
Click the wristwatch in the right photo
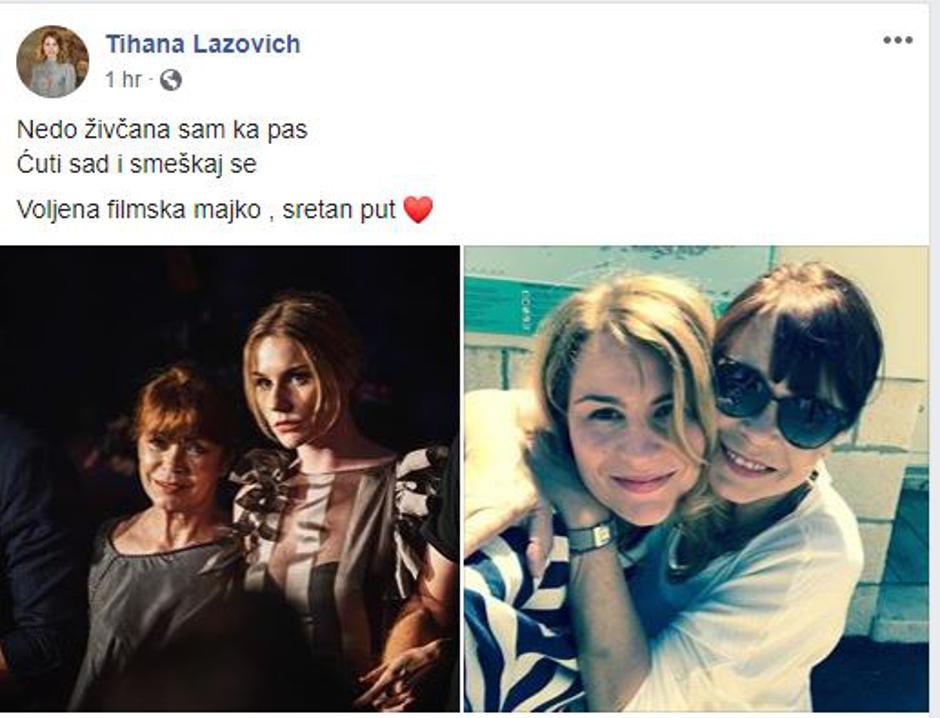click(x=592, y=536)
